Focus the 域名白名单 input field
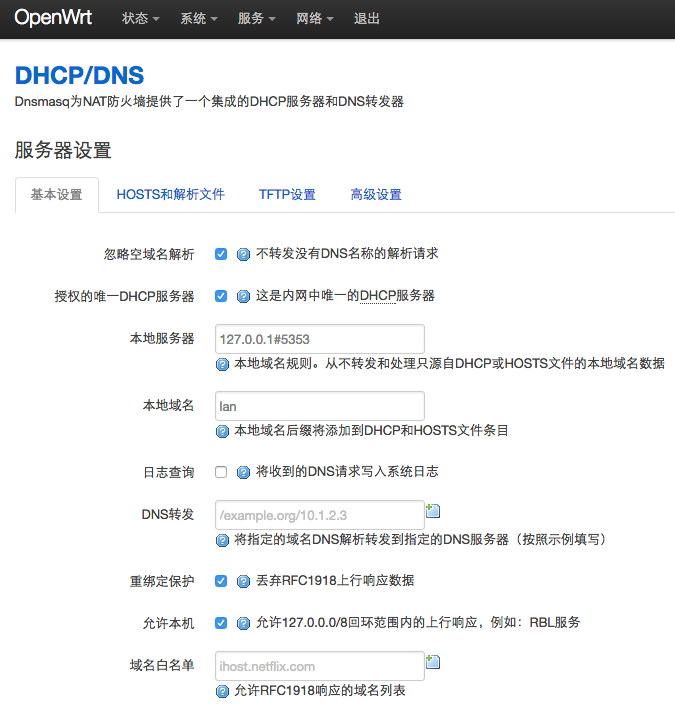 tap(320, 666)
